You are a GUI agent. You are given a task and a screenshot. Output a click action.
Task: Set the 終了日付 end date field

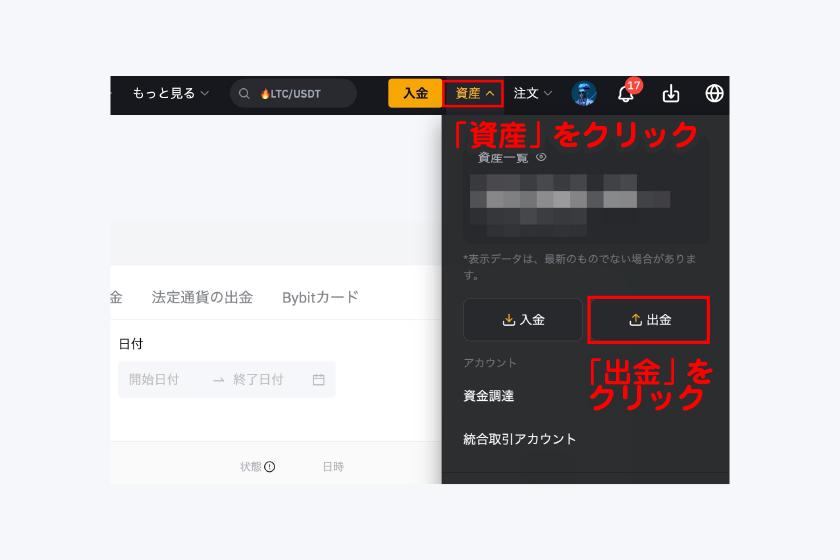click(x=258, y=379)
